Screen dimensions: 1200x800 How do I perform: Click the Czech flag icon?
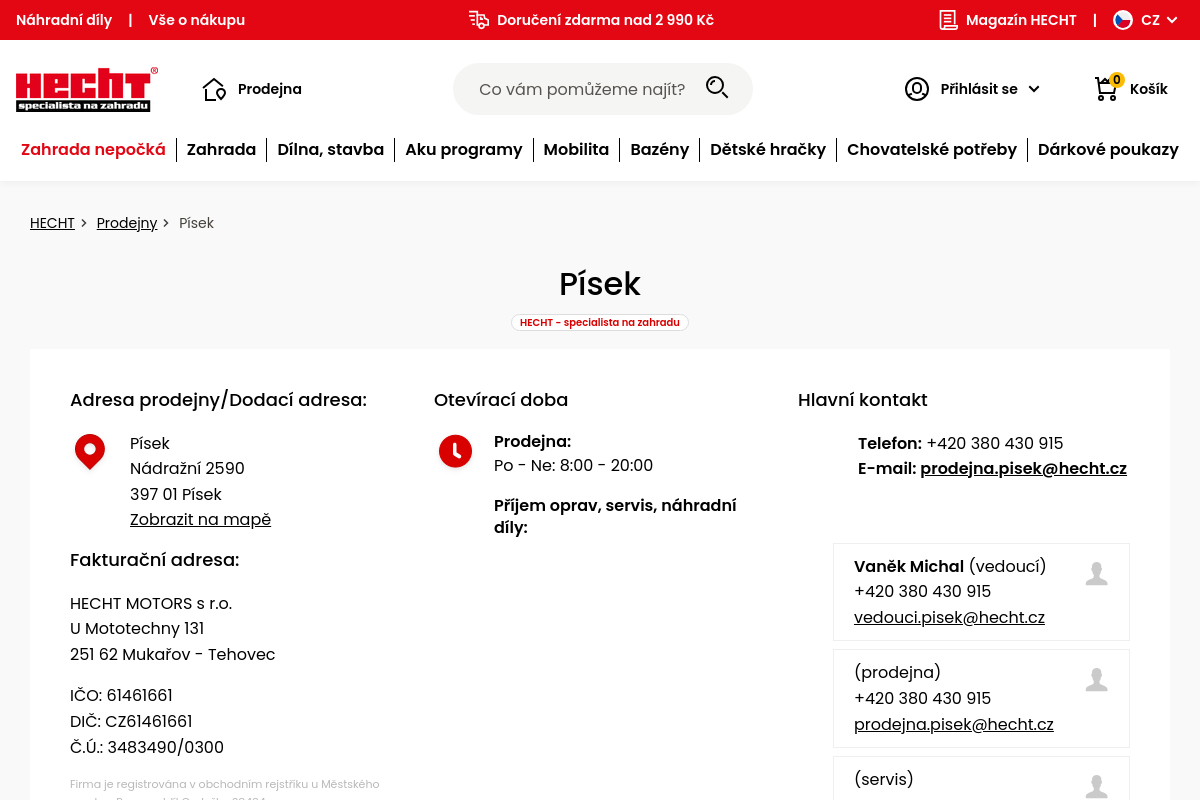click(1123, 20)
